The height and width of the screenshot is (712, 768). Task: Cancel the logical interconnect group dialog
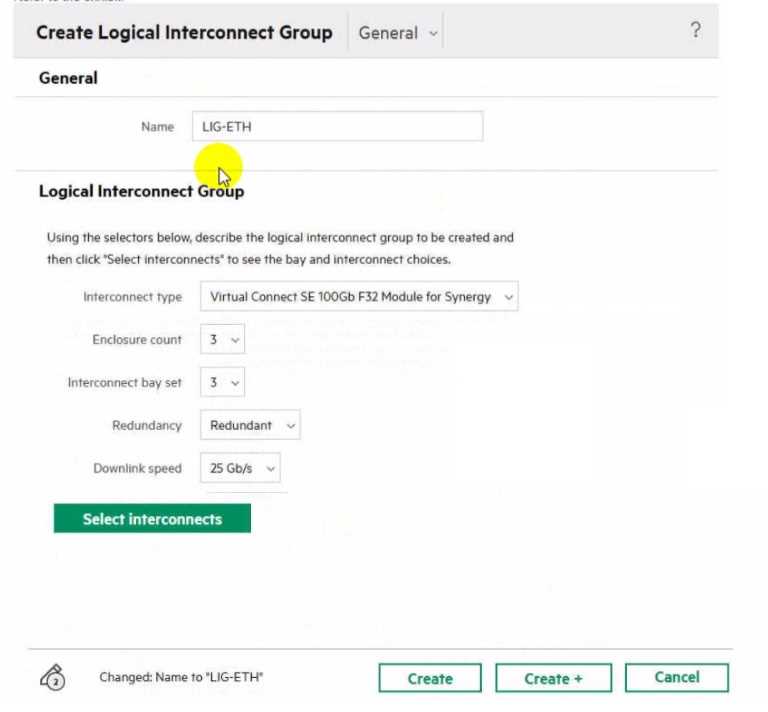(676, 677)
